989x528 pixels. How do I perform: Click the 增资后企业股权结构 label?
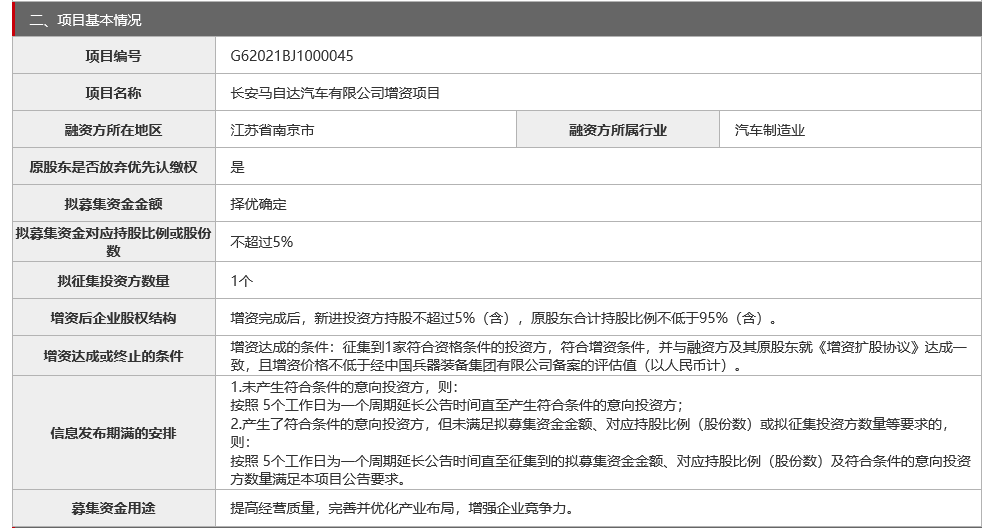pyautogui.click(x=114, y=318)
